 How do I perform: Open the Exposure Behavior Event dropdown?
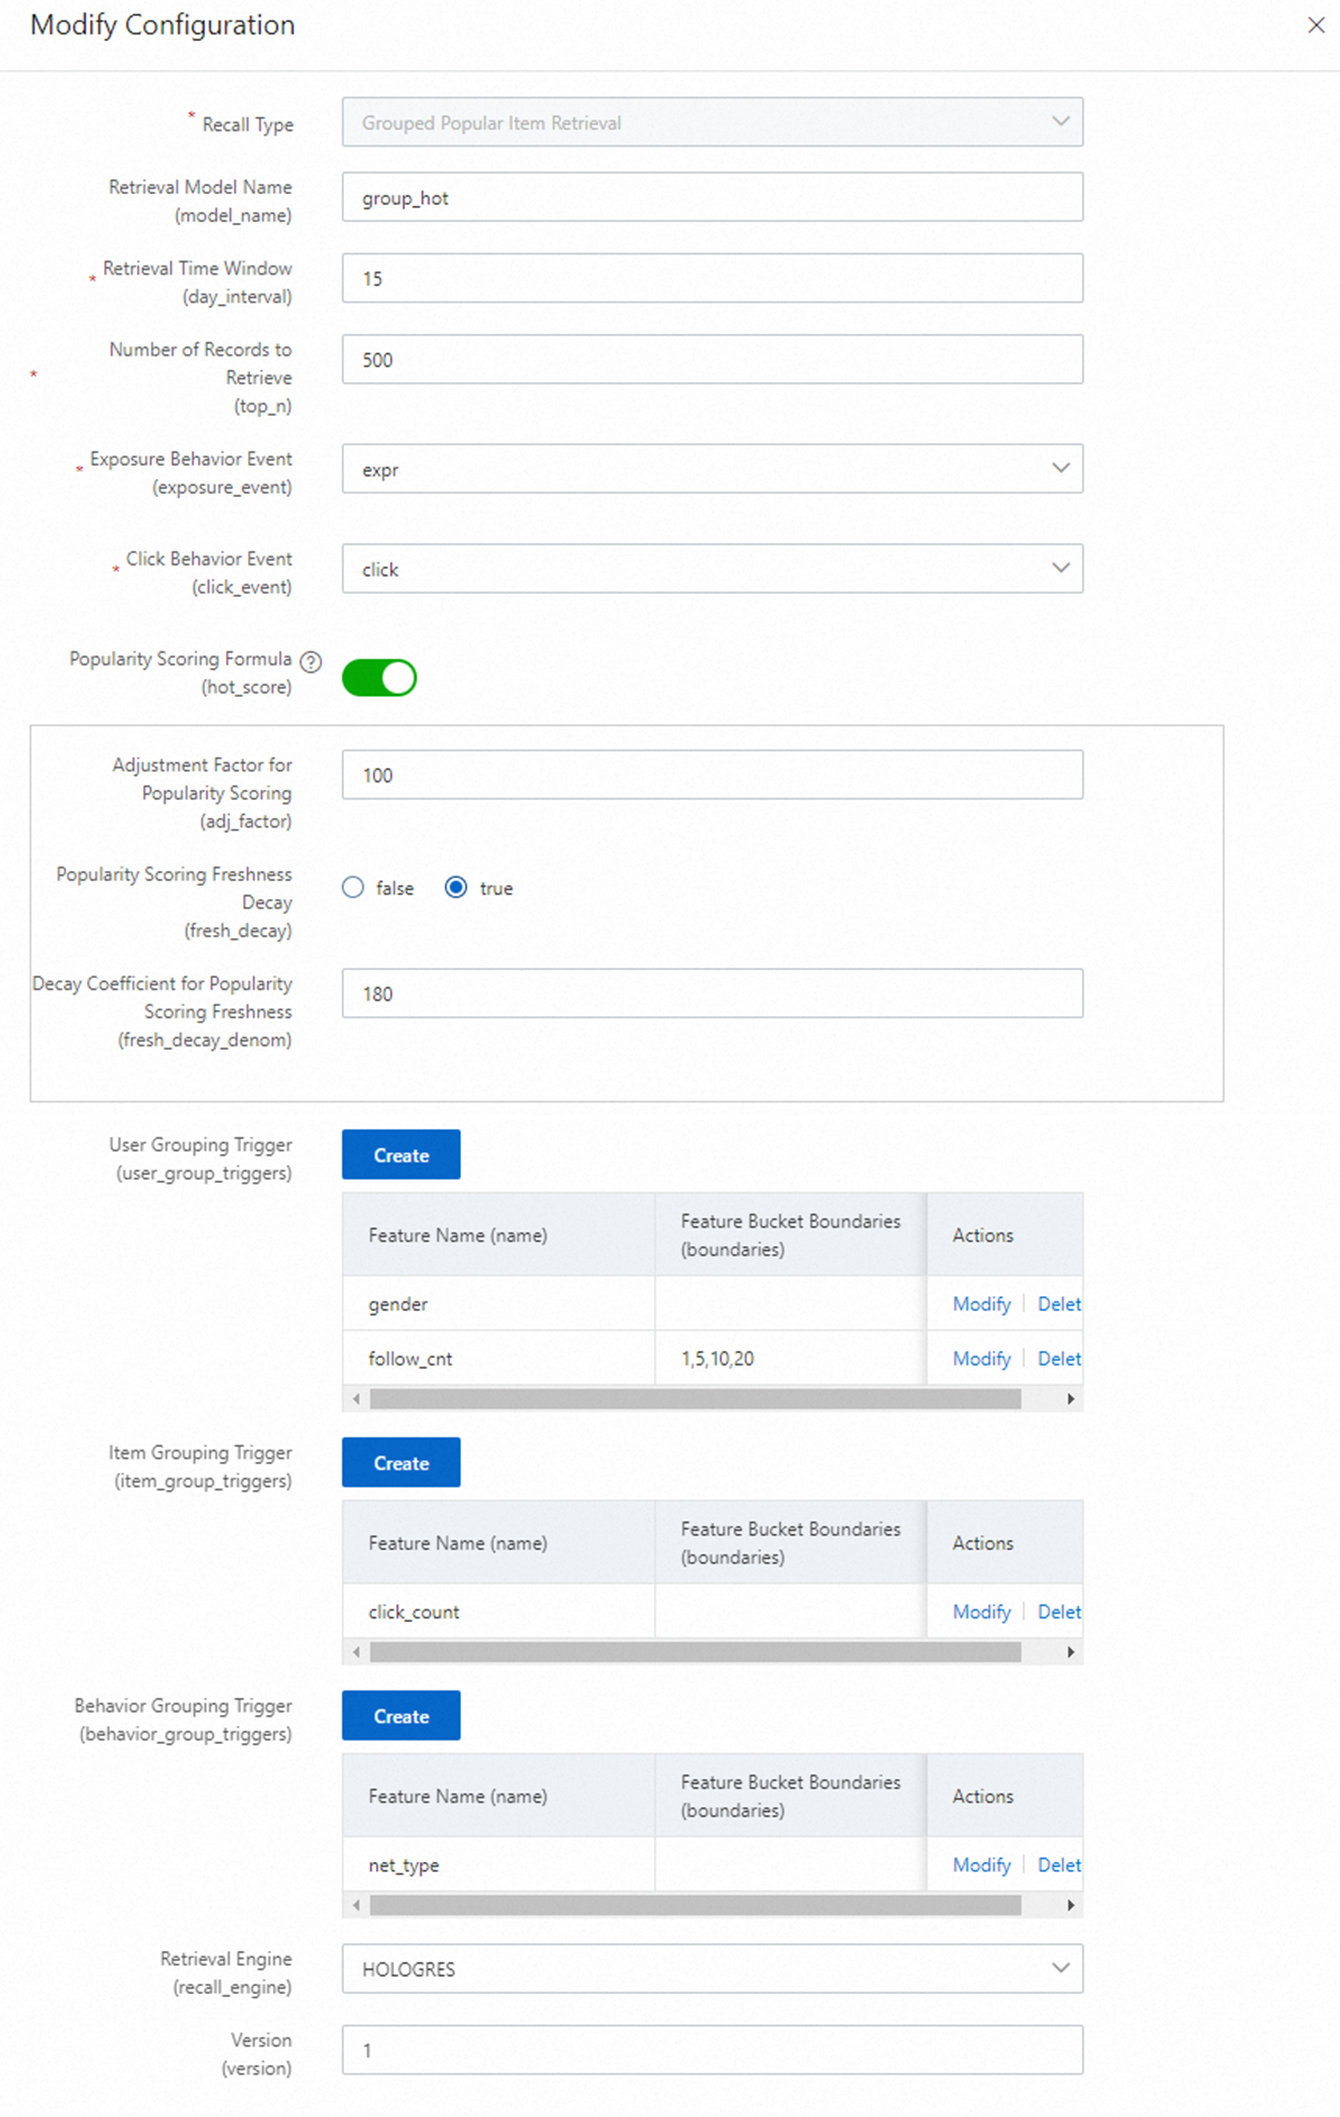712,469
